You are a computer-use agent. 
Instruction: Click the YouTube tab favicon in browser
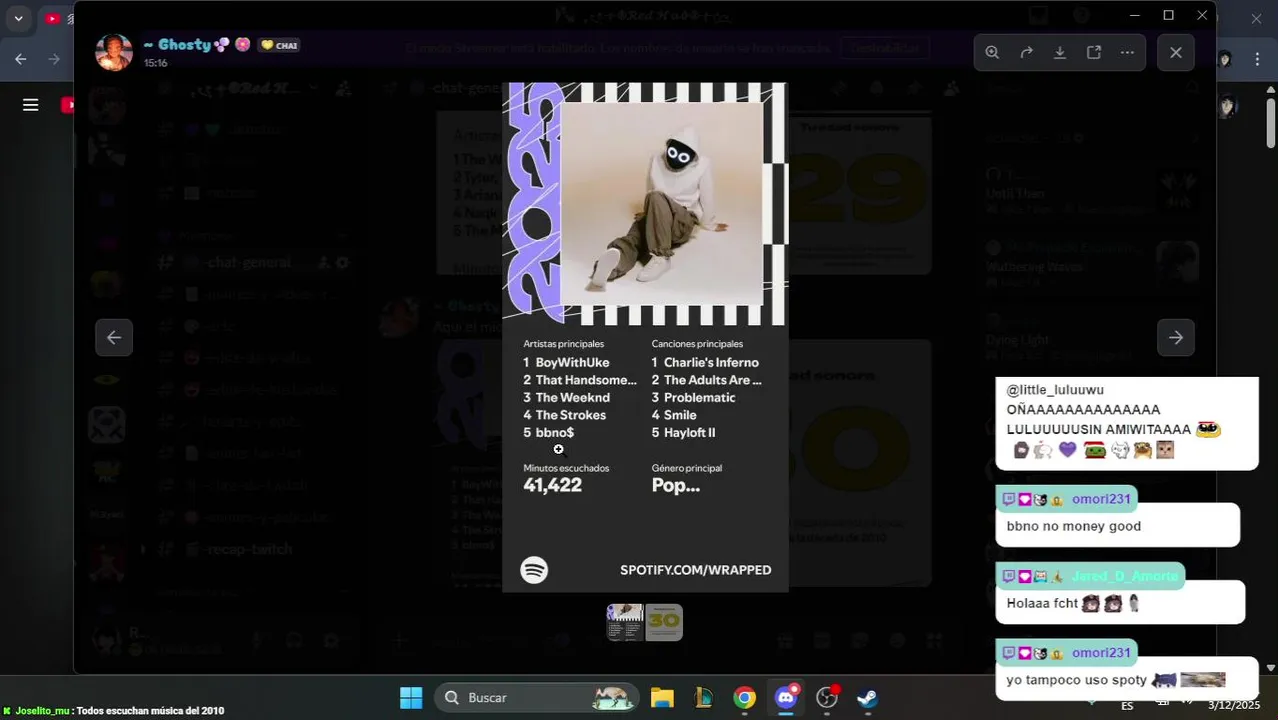53,18
